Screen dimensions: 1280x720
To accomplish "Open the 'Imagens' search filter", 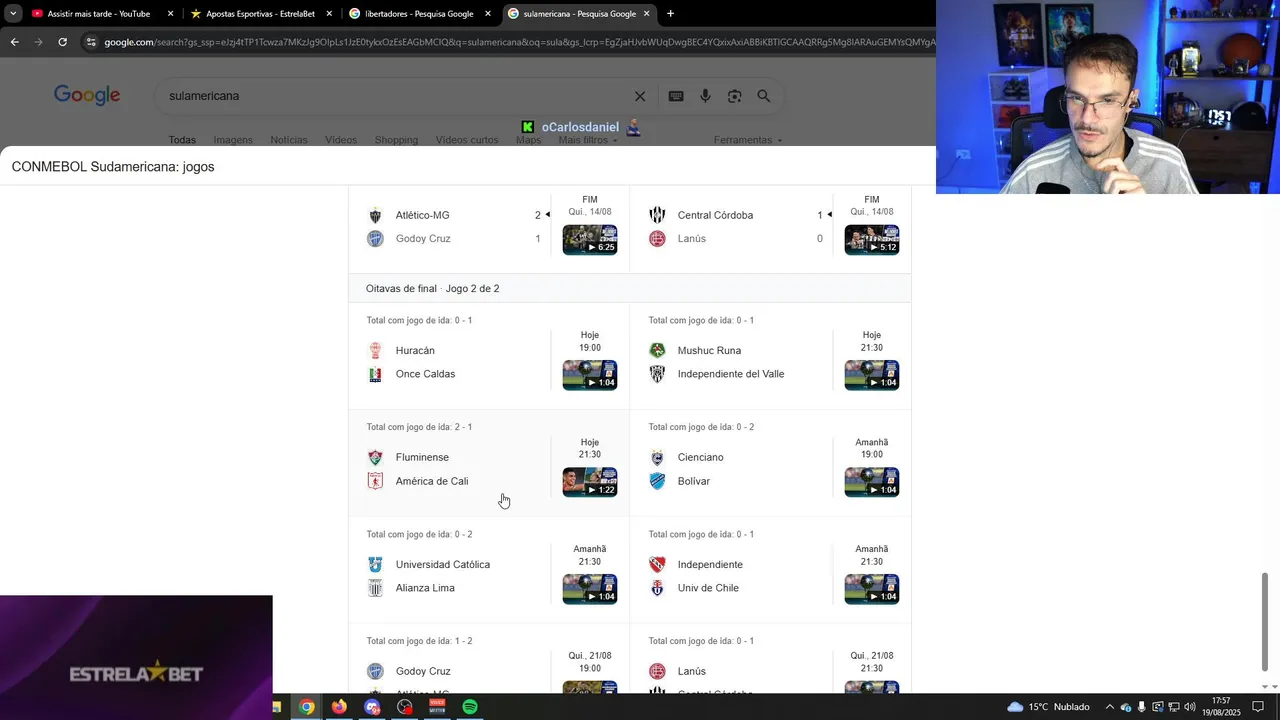I will click(x=233, y=140).
